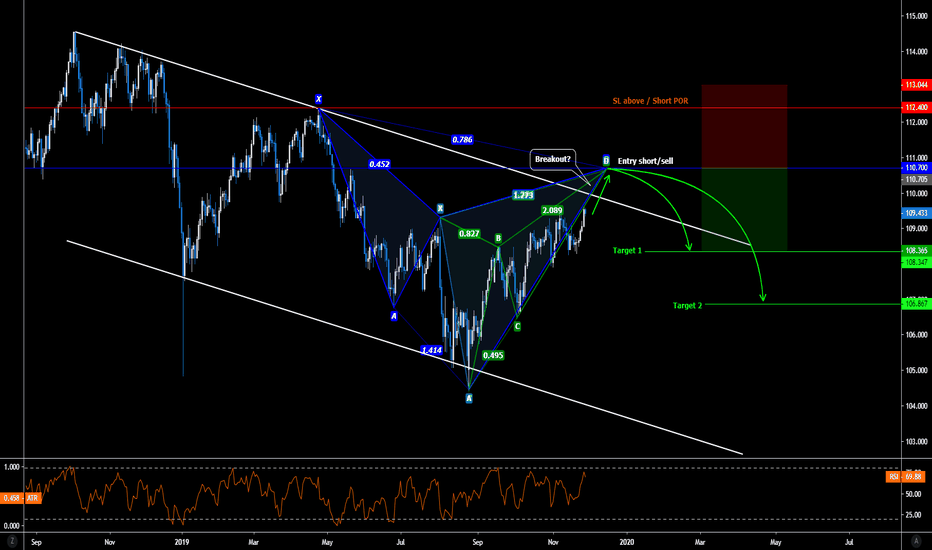Click the Z icon in bottom-left corner
The image size is (932, 550).
click(12, 541)
